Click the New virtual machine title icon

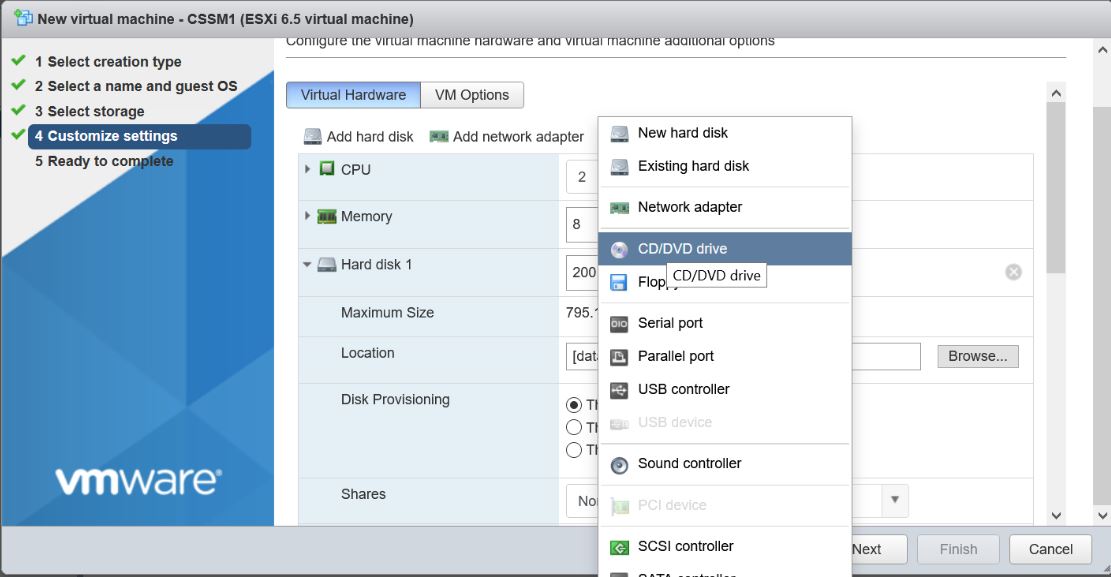(x=23, y=18)
